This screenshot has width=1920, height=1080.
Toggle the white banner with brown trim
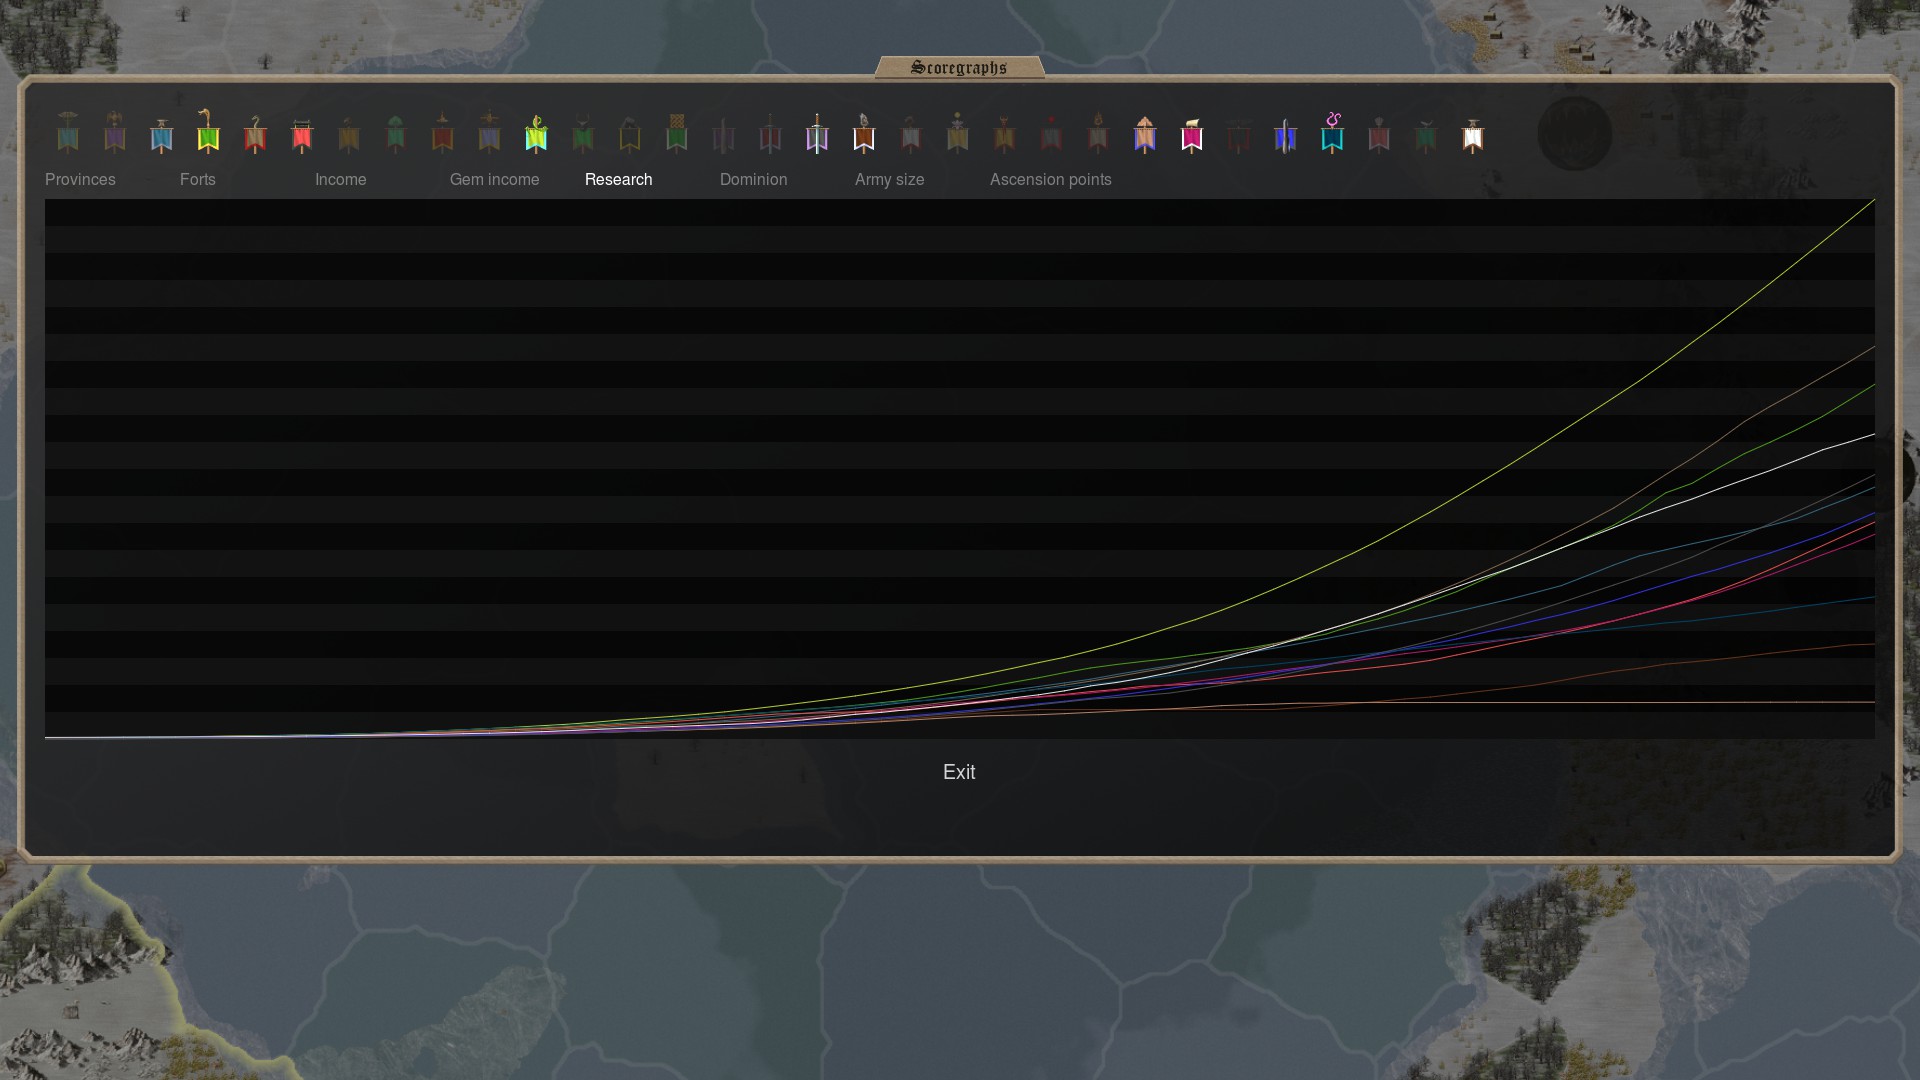click(x=1473, y=135)
